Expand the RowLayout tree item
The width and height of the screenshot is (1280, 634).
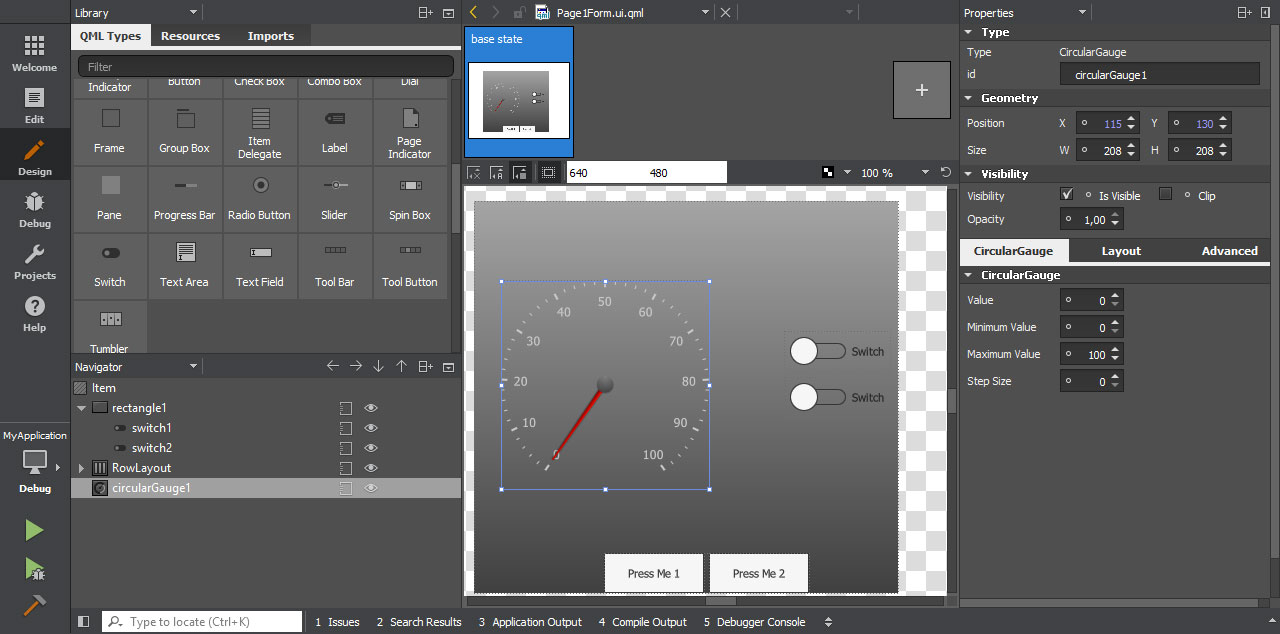pos(82,468)
